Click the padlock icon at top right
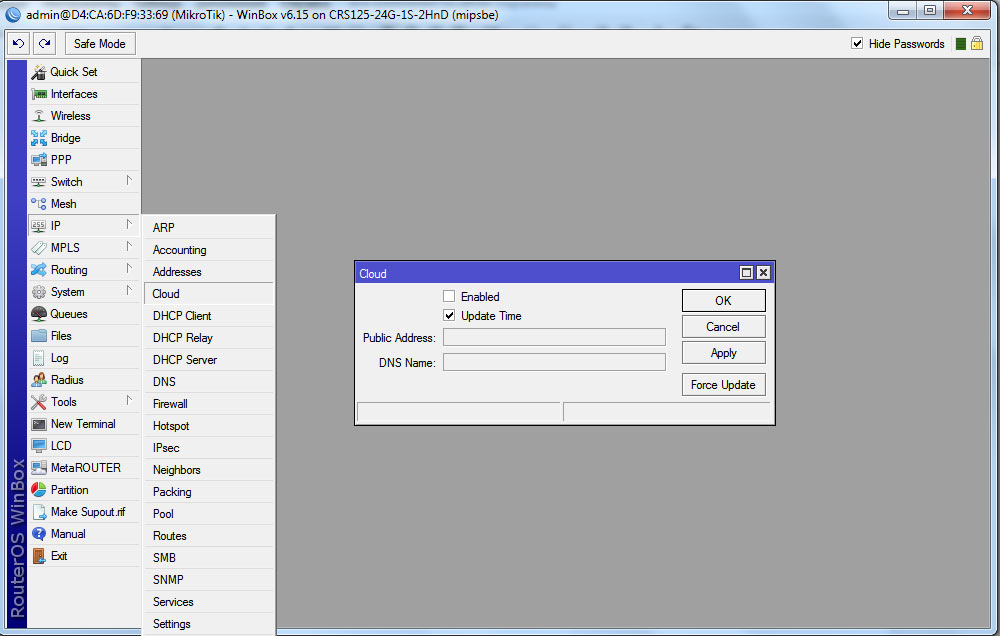 coord(977,44)
